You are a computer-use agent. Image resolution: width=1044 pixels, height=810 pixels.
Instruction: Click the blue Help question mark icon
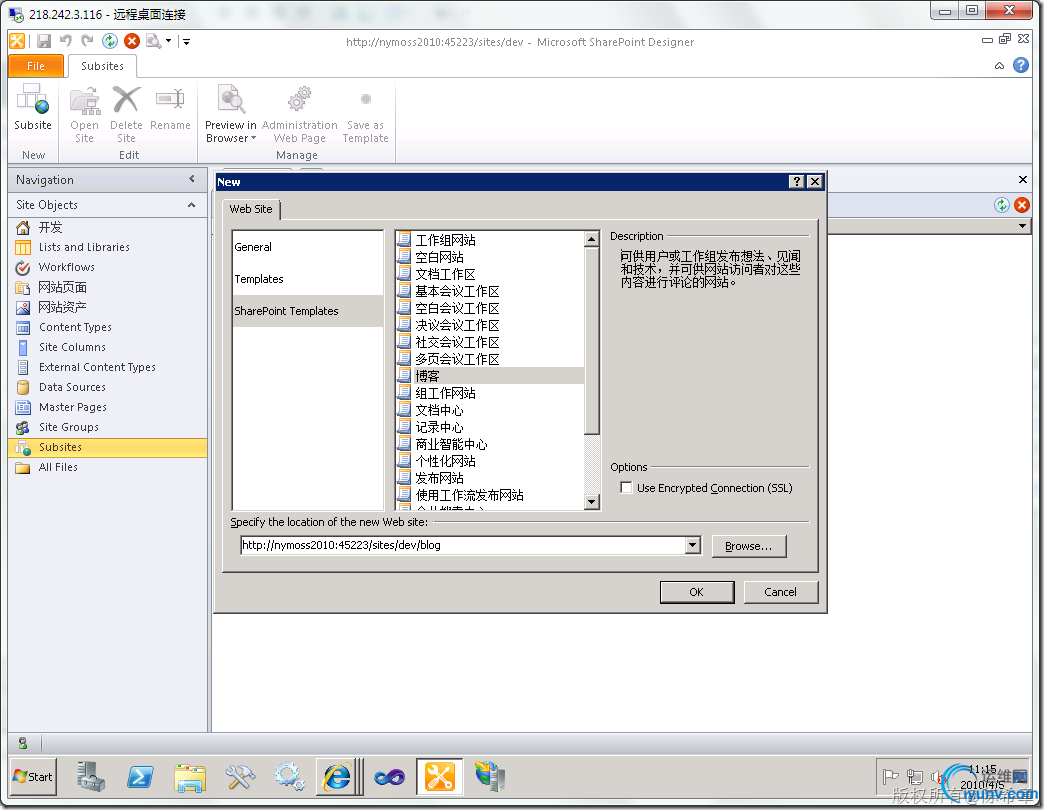click(x=1021, y=65)
